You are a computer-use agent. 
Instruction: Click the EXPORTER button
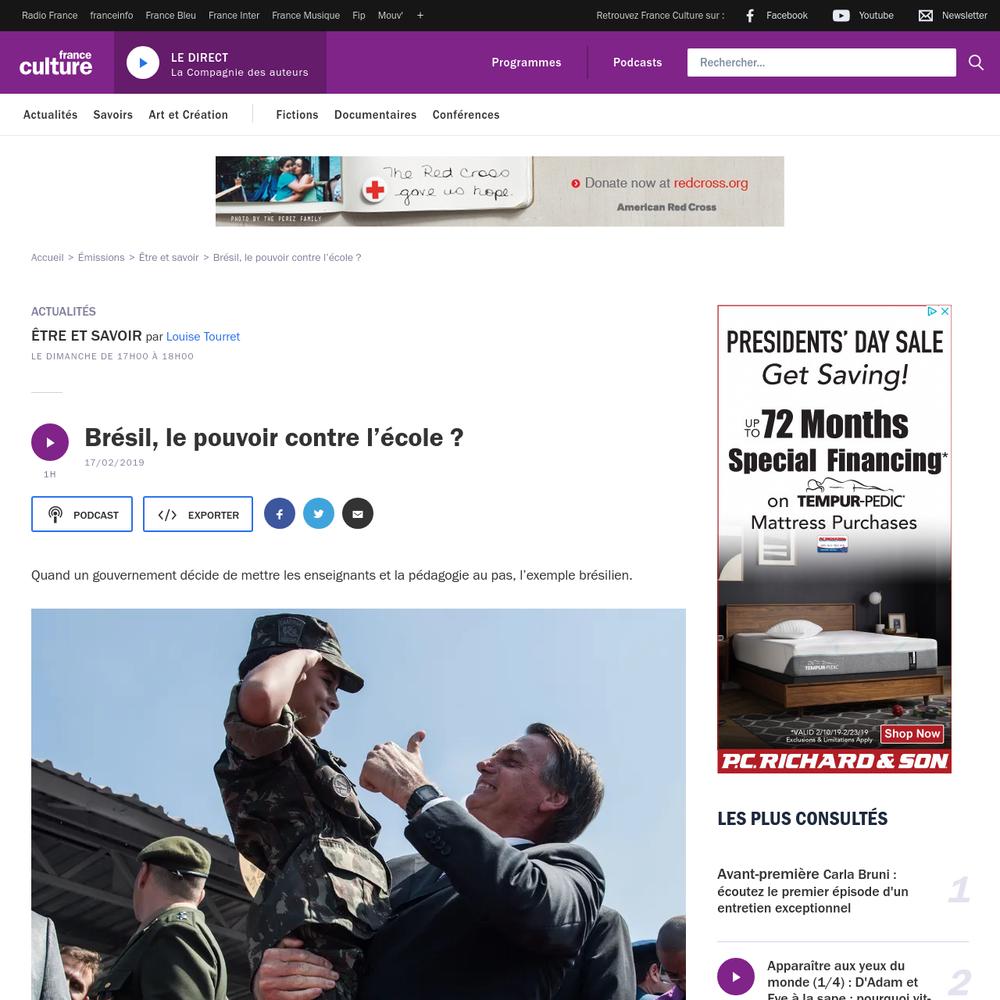198,514
